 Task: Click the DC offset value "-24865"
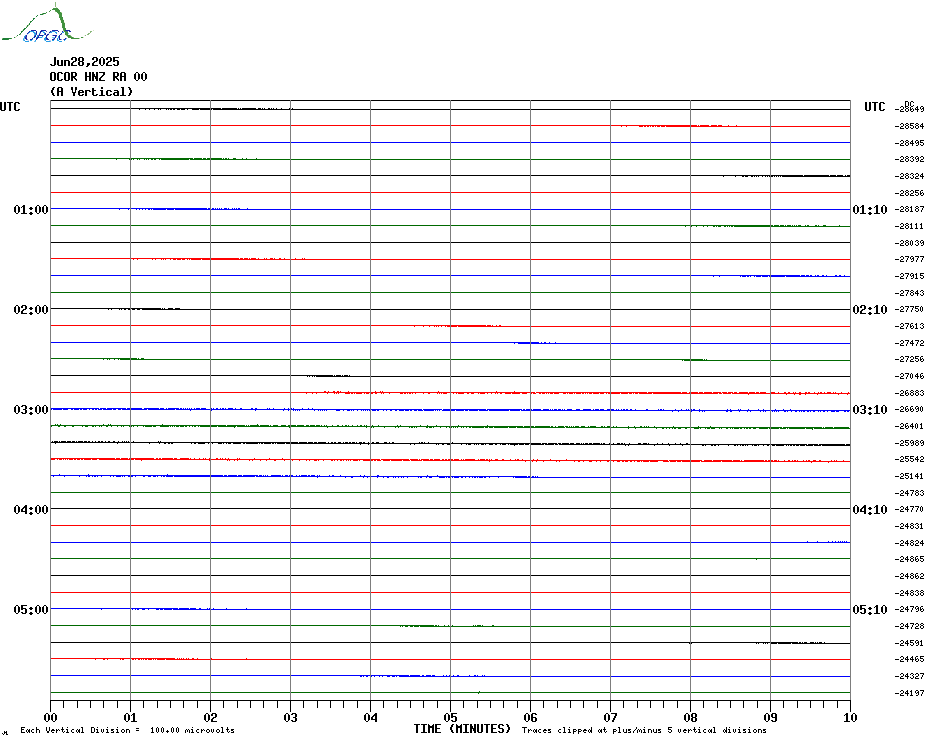(x=910, y=559)
